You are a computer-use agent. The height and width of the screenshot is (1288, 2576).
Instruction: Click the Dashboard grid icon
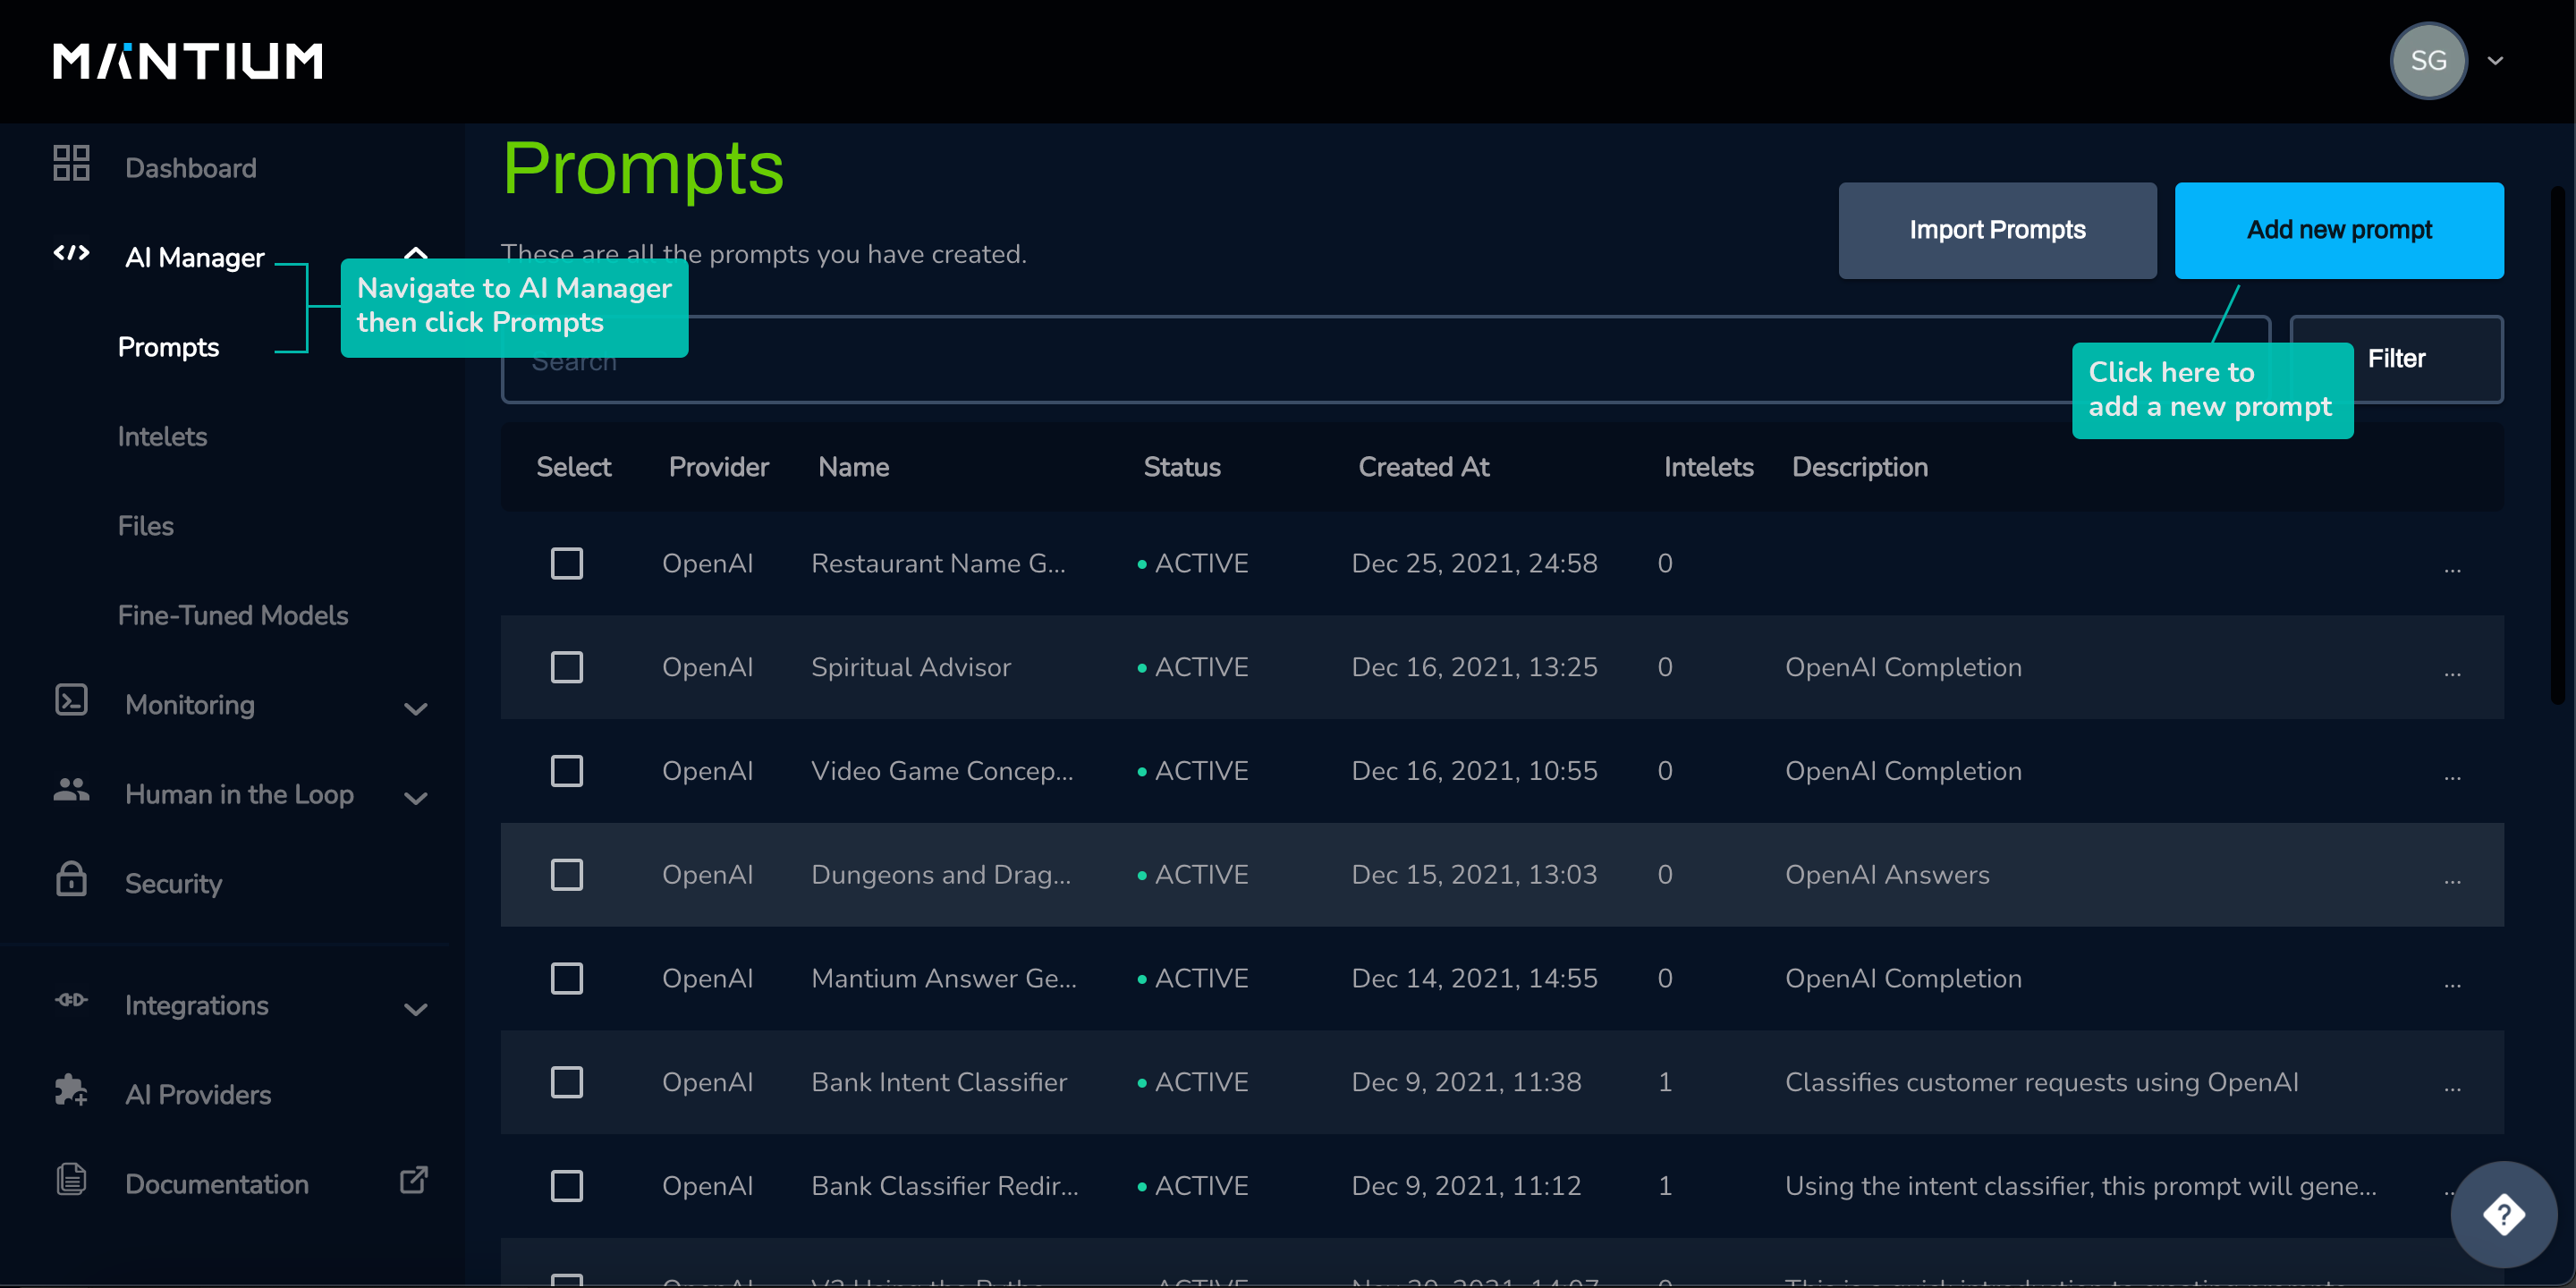[71, 164]
